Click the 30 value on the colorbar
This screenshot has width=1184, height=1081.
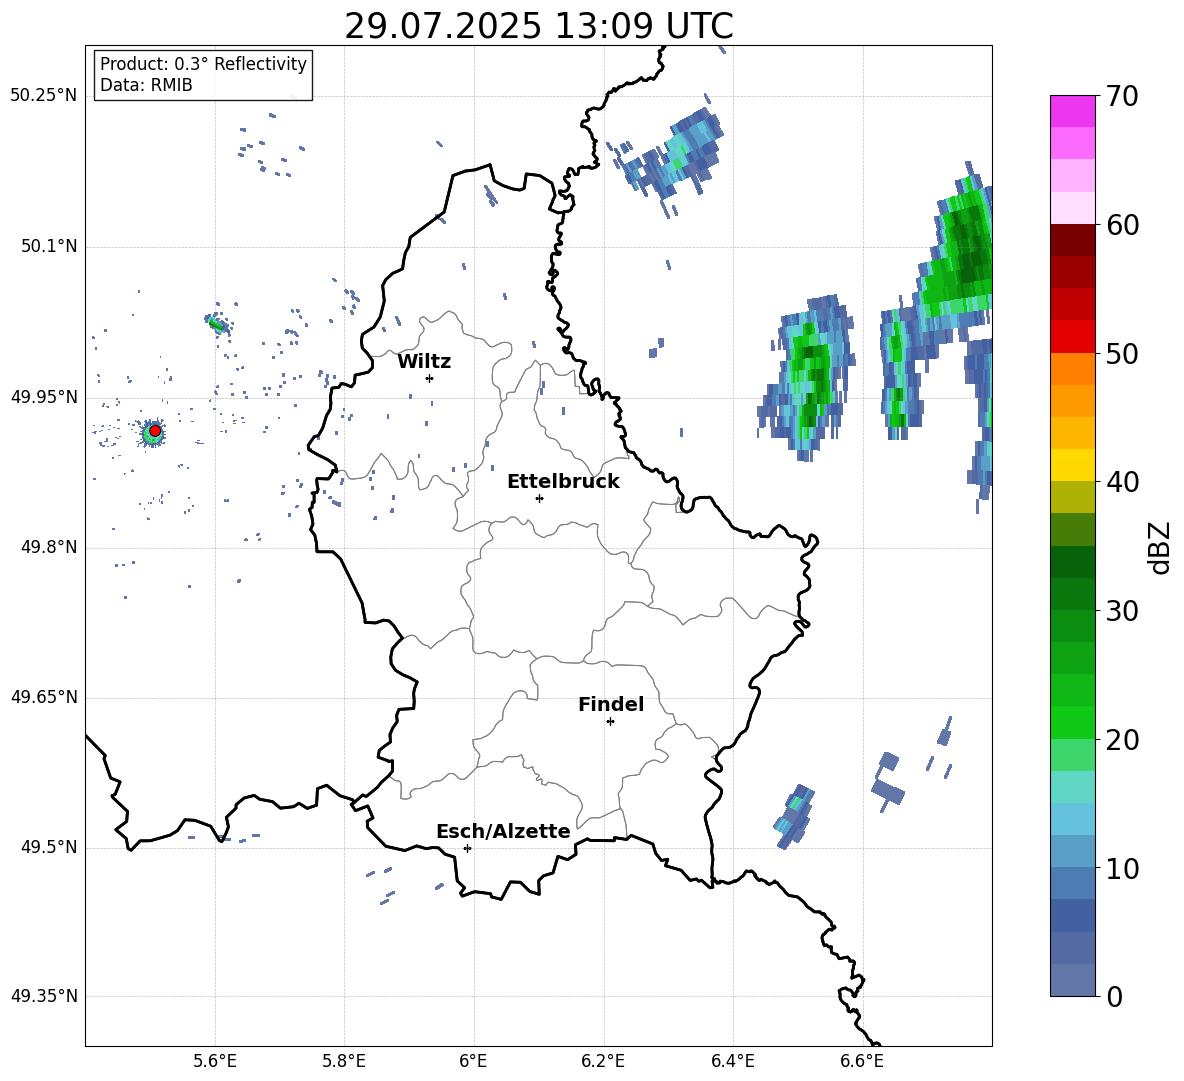pos(1122,611)
